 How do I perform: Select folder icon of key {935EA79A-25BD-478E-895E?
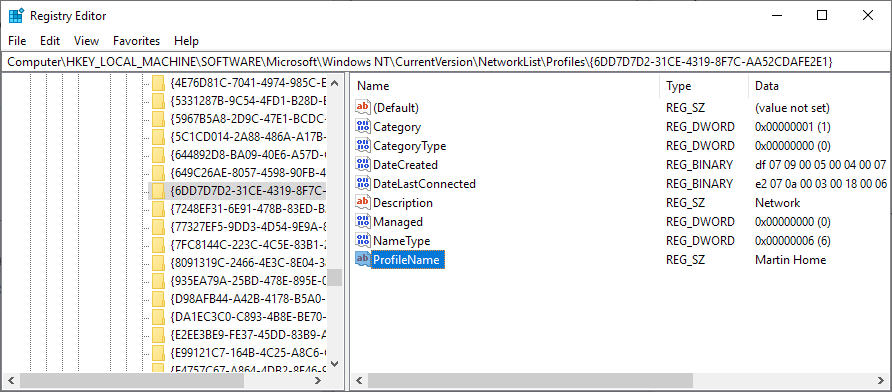click(158, 280)
